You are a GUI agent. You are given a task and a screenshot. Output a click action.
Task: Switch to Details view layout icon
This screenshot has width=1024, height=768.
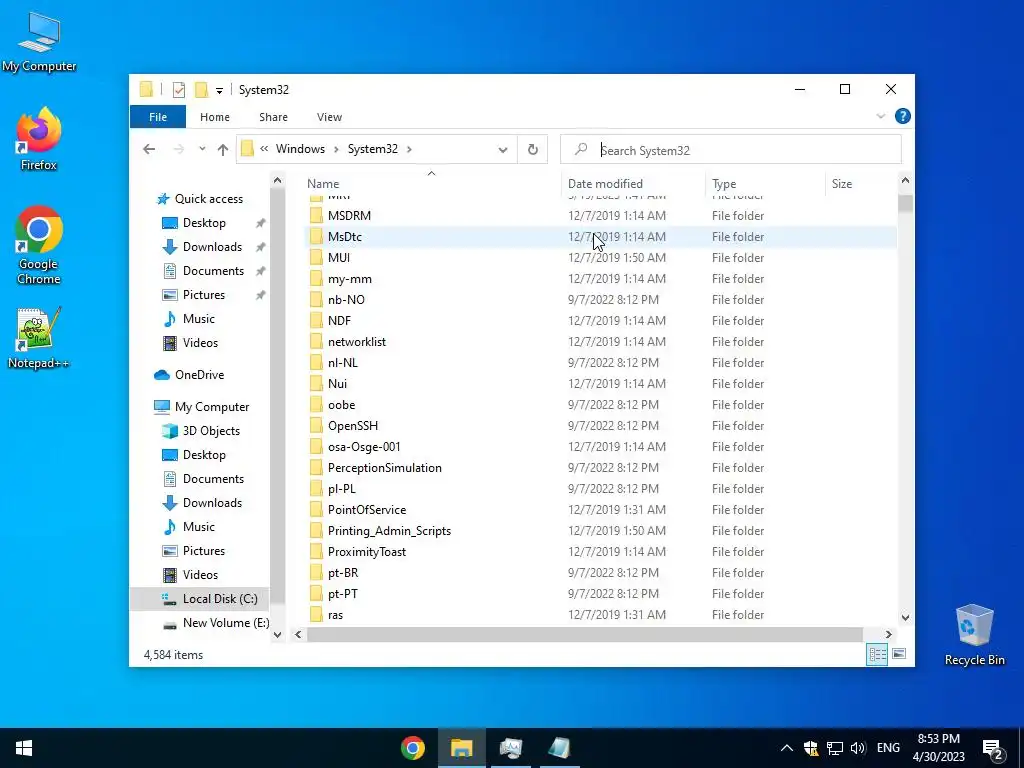(877, 654)
